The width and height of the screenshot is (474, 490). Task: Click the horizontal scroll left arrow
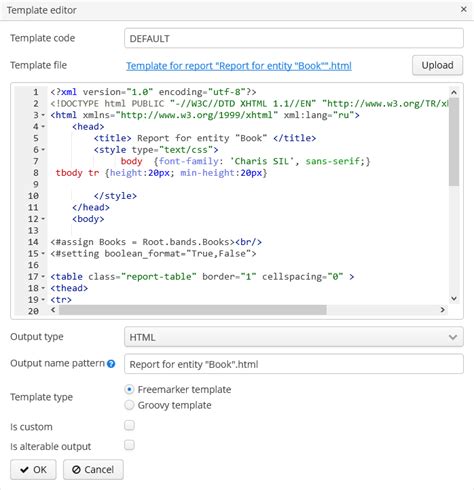(53, 310)
